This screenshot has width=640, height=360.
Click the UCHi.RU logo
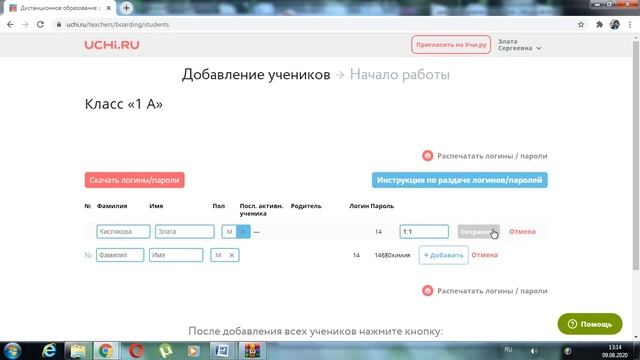112,45
